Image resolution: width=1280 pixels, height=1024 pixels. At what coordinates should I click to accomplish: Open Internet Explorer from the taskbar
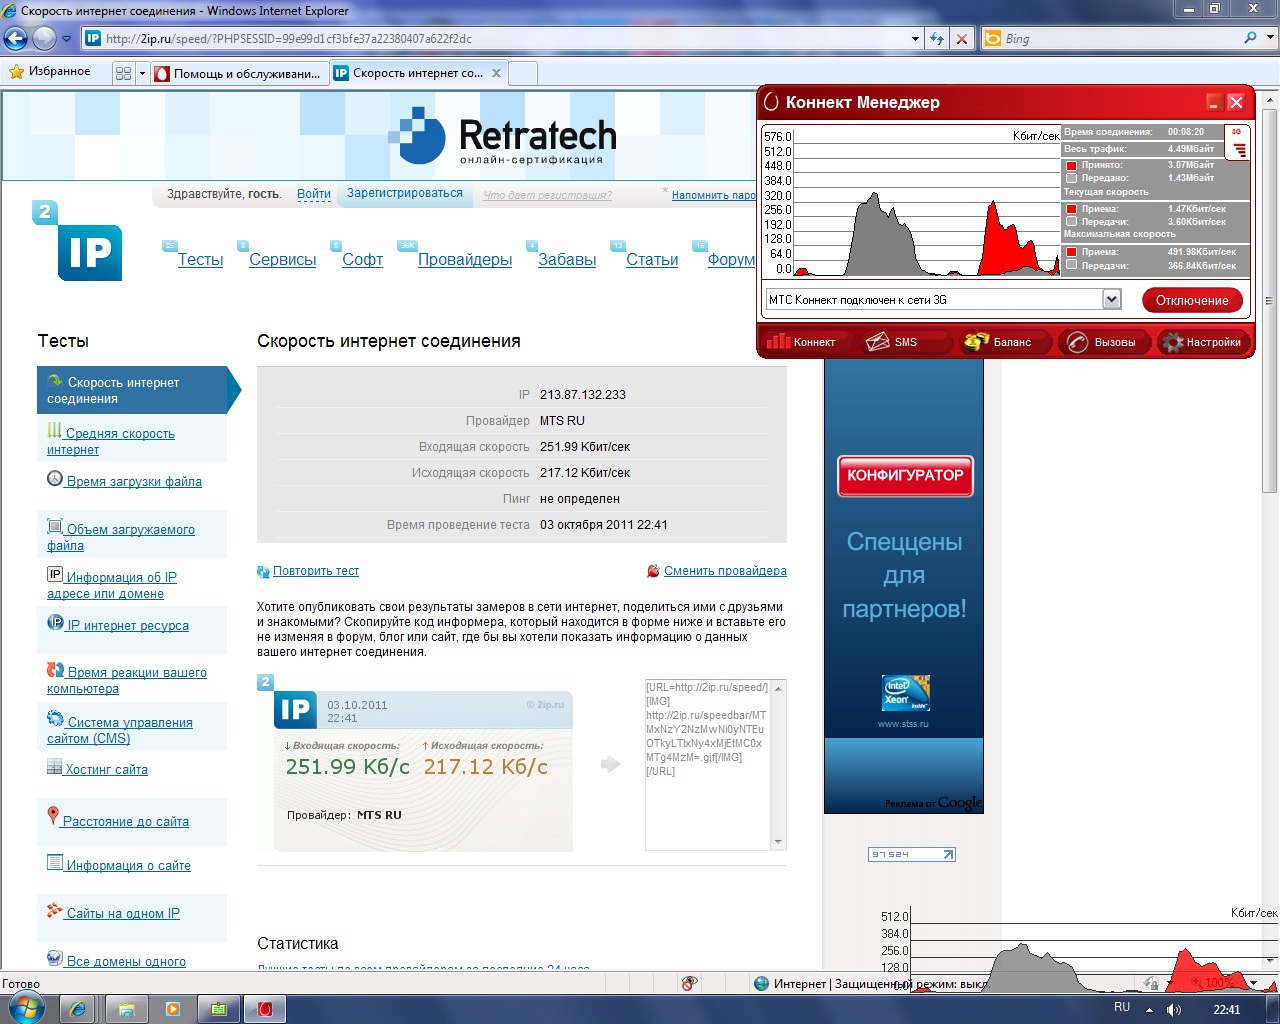pyautogui.click(x=78, y=1009)
